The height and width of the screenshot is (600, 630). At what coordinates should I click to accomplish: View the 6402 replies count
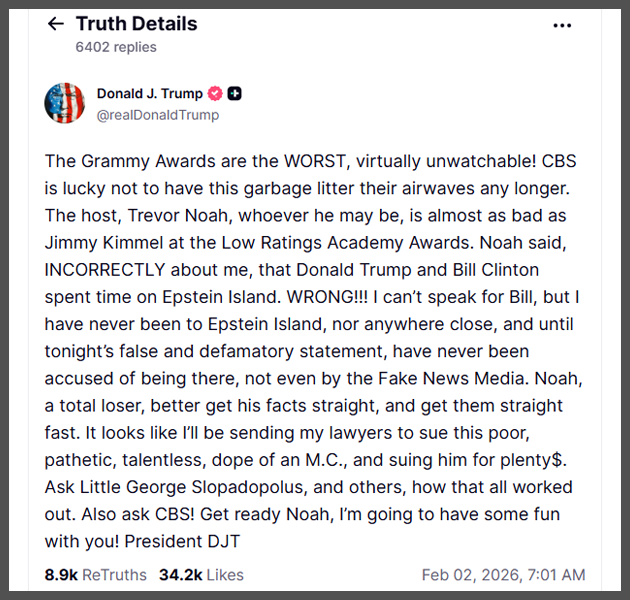click(116, 46)
